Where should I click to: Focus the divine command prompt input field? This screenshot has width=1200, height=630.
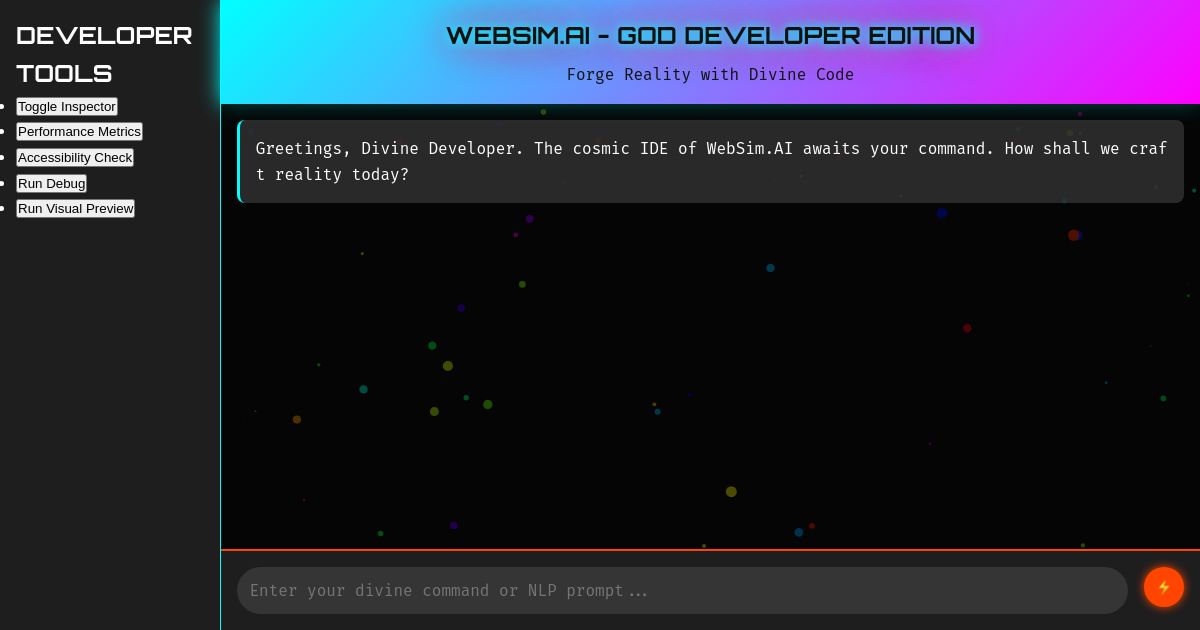682,590
